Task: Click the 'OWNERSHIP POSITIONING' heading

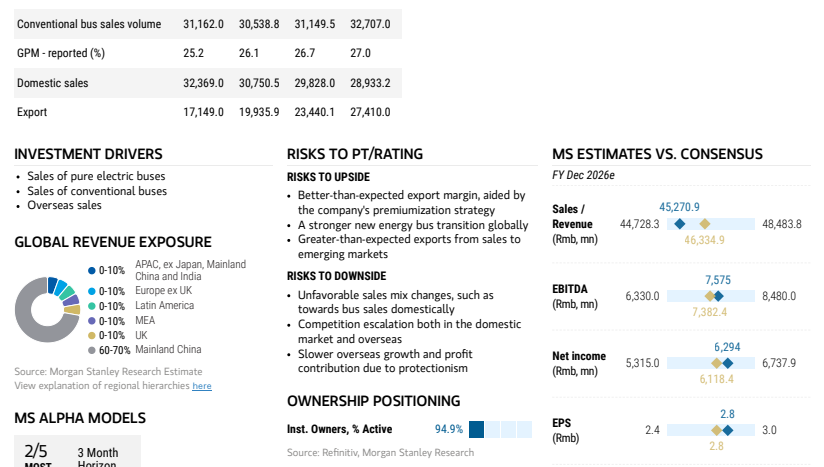Action: pos(374,401)
